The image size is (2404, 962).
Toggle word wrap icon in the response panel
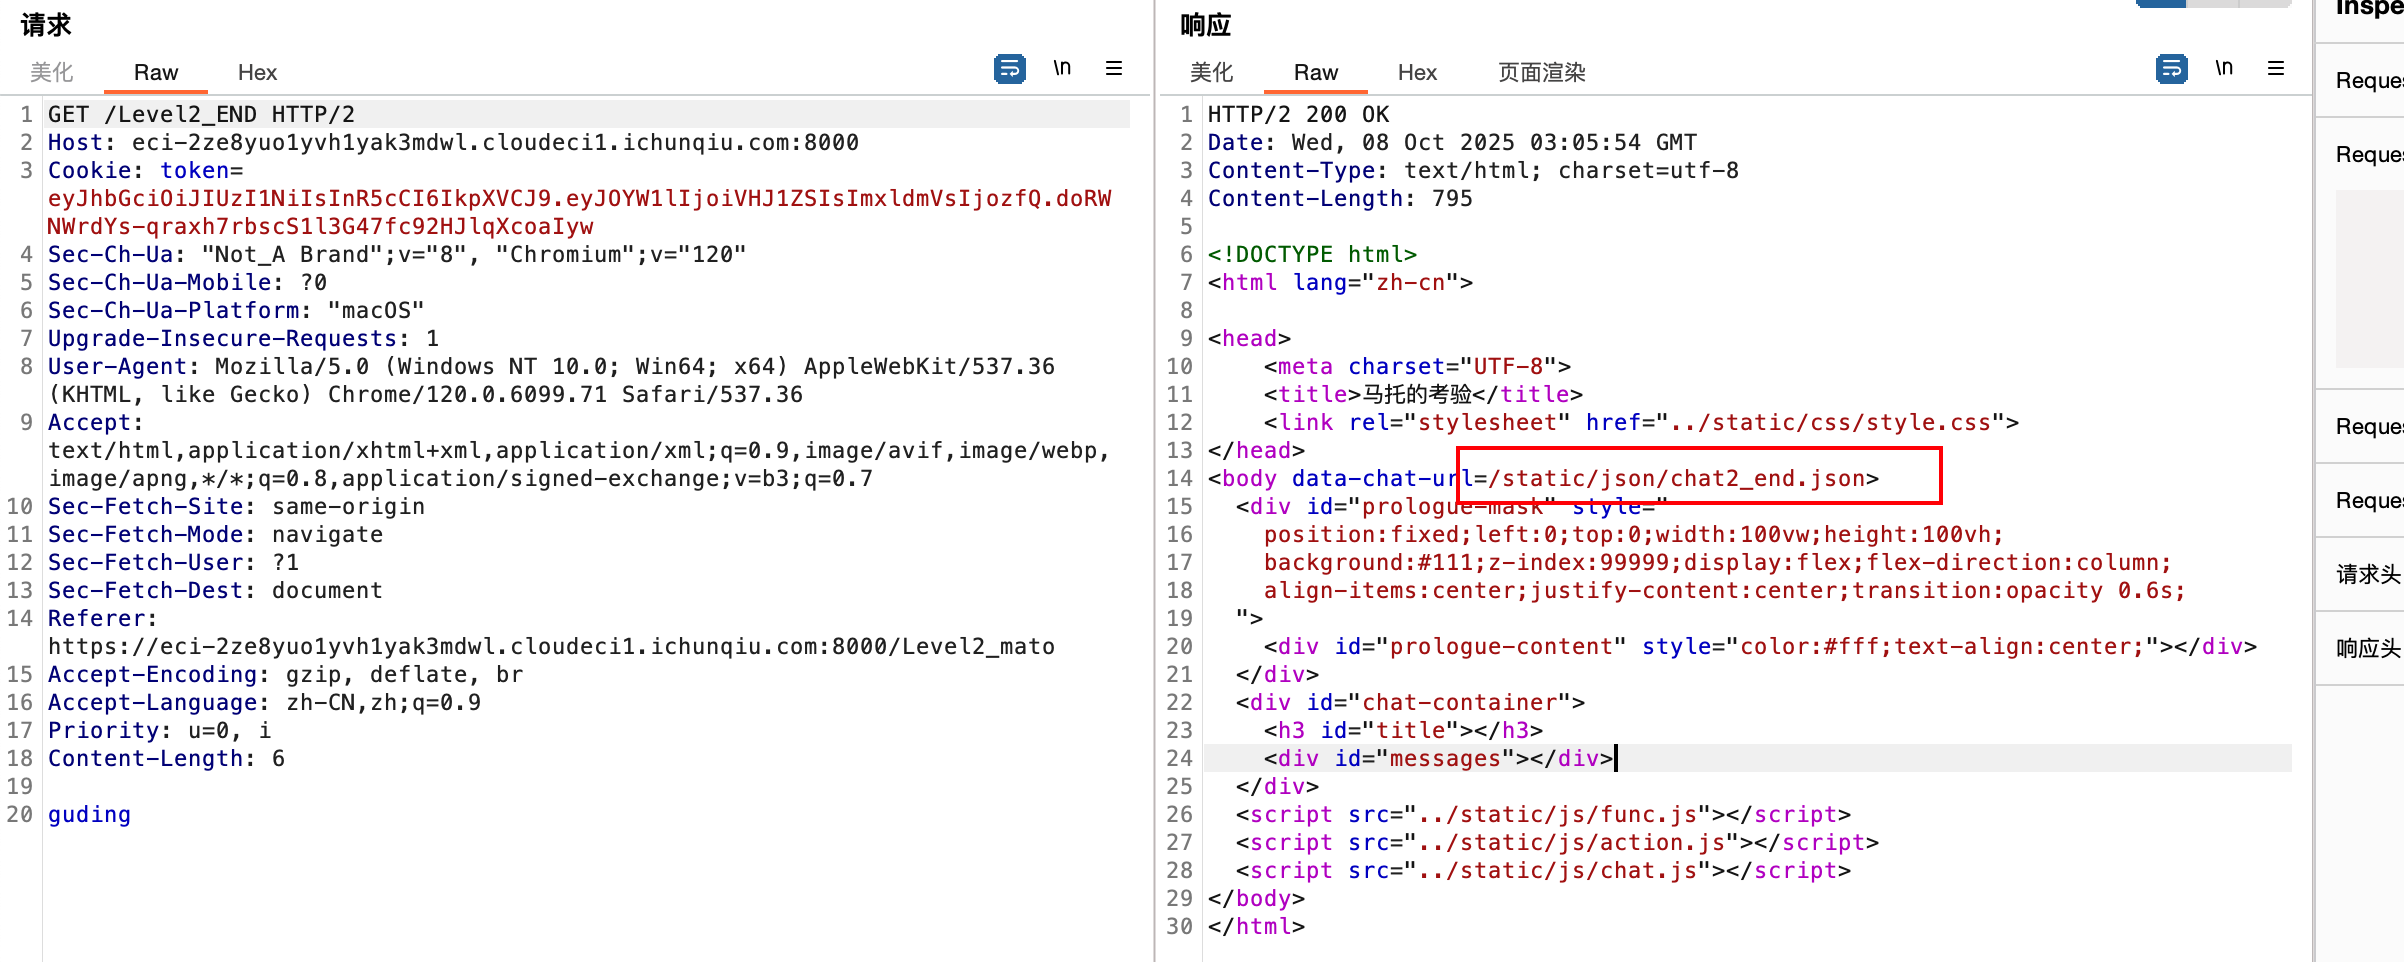(2171, 69)
